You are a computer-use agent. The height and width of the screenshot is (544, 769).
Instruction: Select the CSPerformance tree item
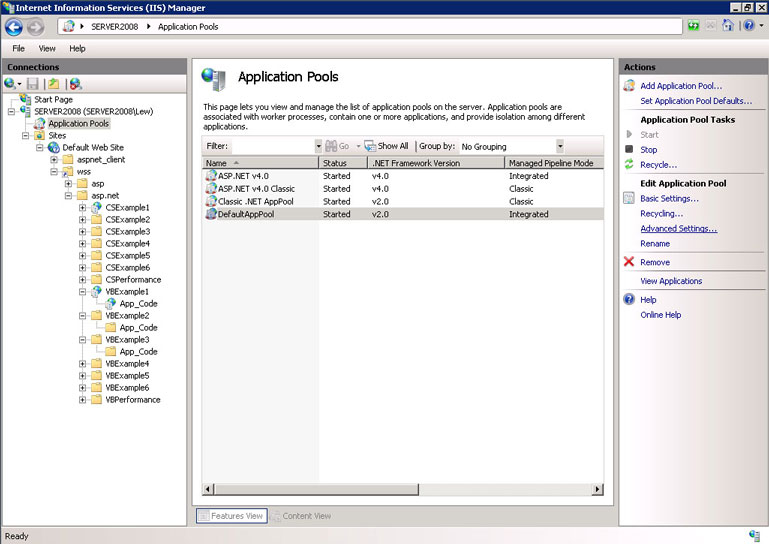(133, 280)
